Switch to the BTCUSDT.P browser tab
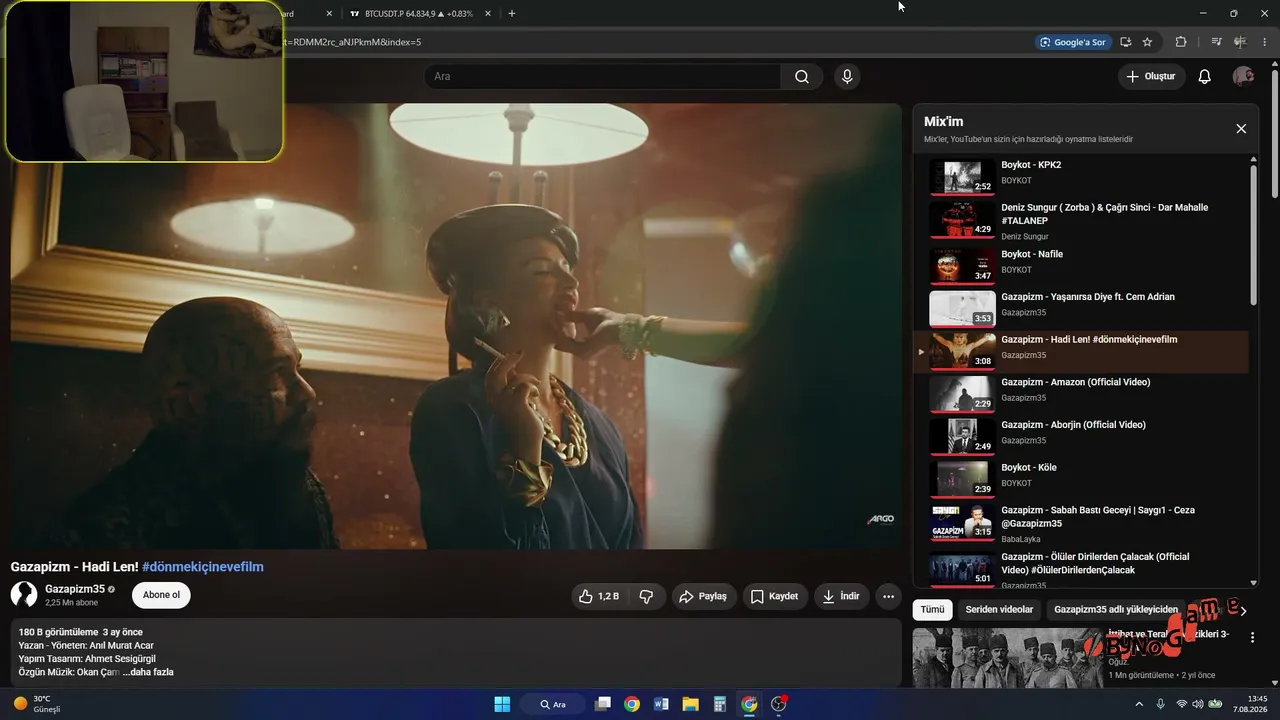The image size is (1280, 720). pos(420,14)
